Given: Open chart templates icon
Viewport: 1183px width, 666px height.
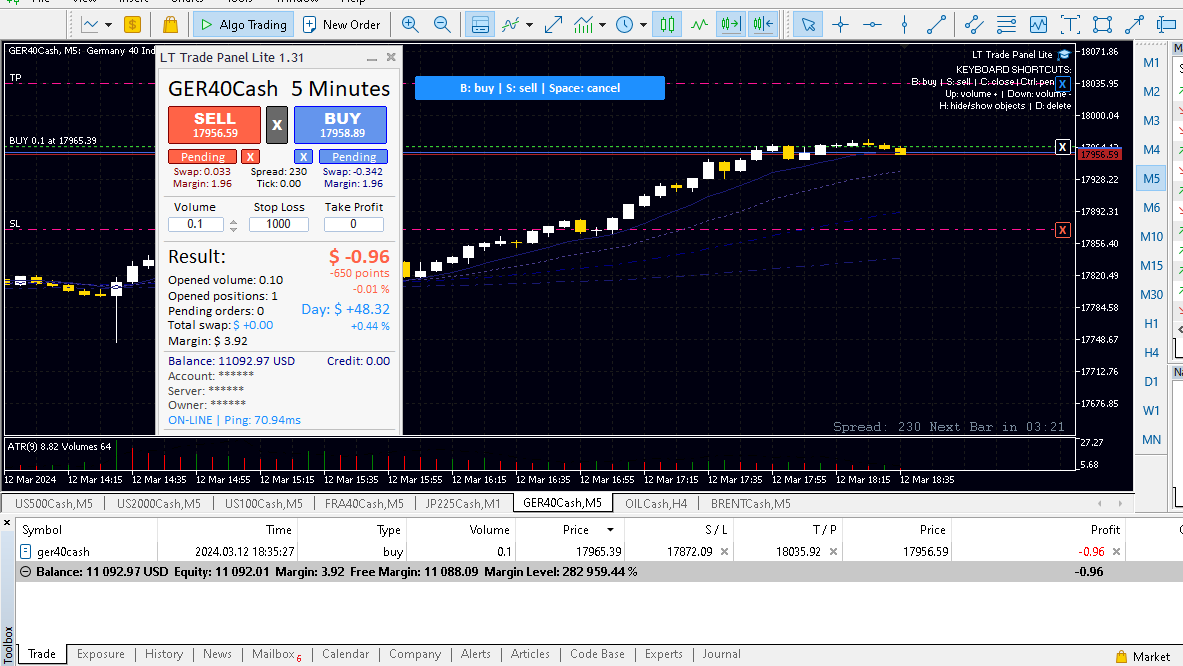Looking at the screenshot, I should 583,25.
